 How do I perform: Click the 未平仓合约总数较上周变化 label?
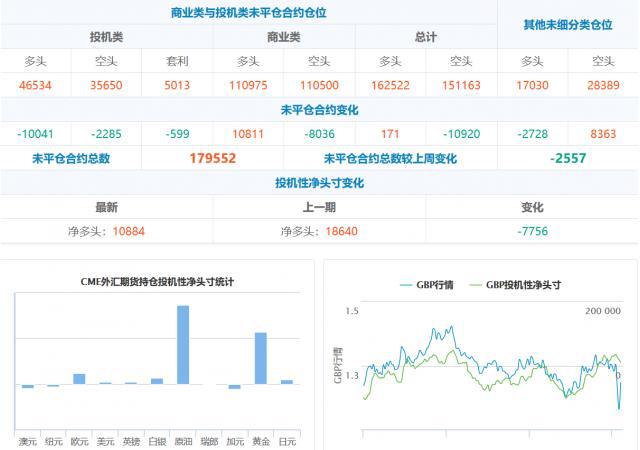[390, 158]
